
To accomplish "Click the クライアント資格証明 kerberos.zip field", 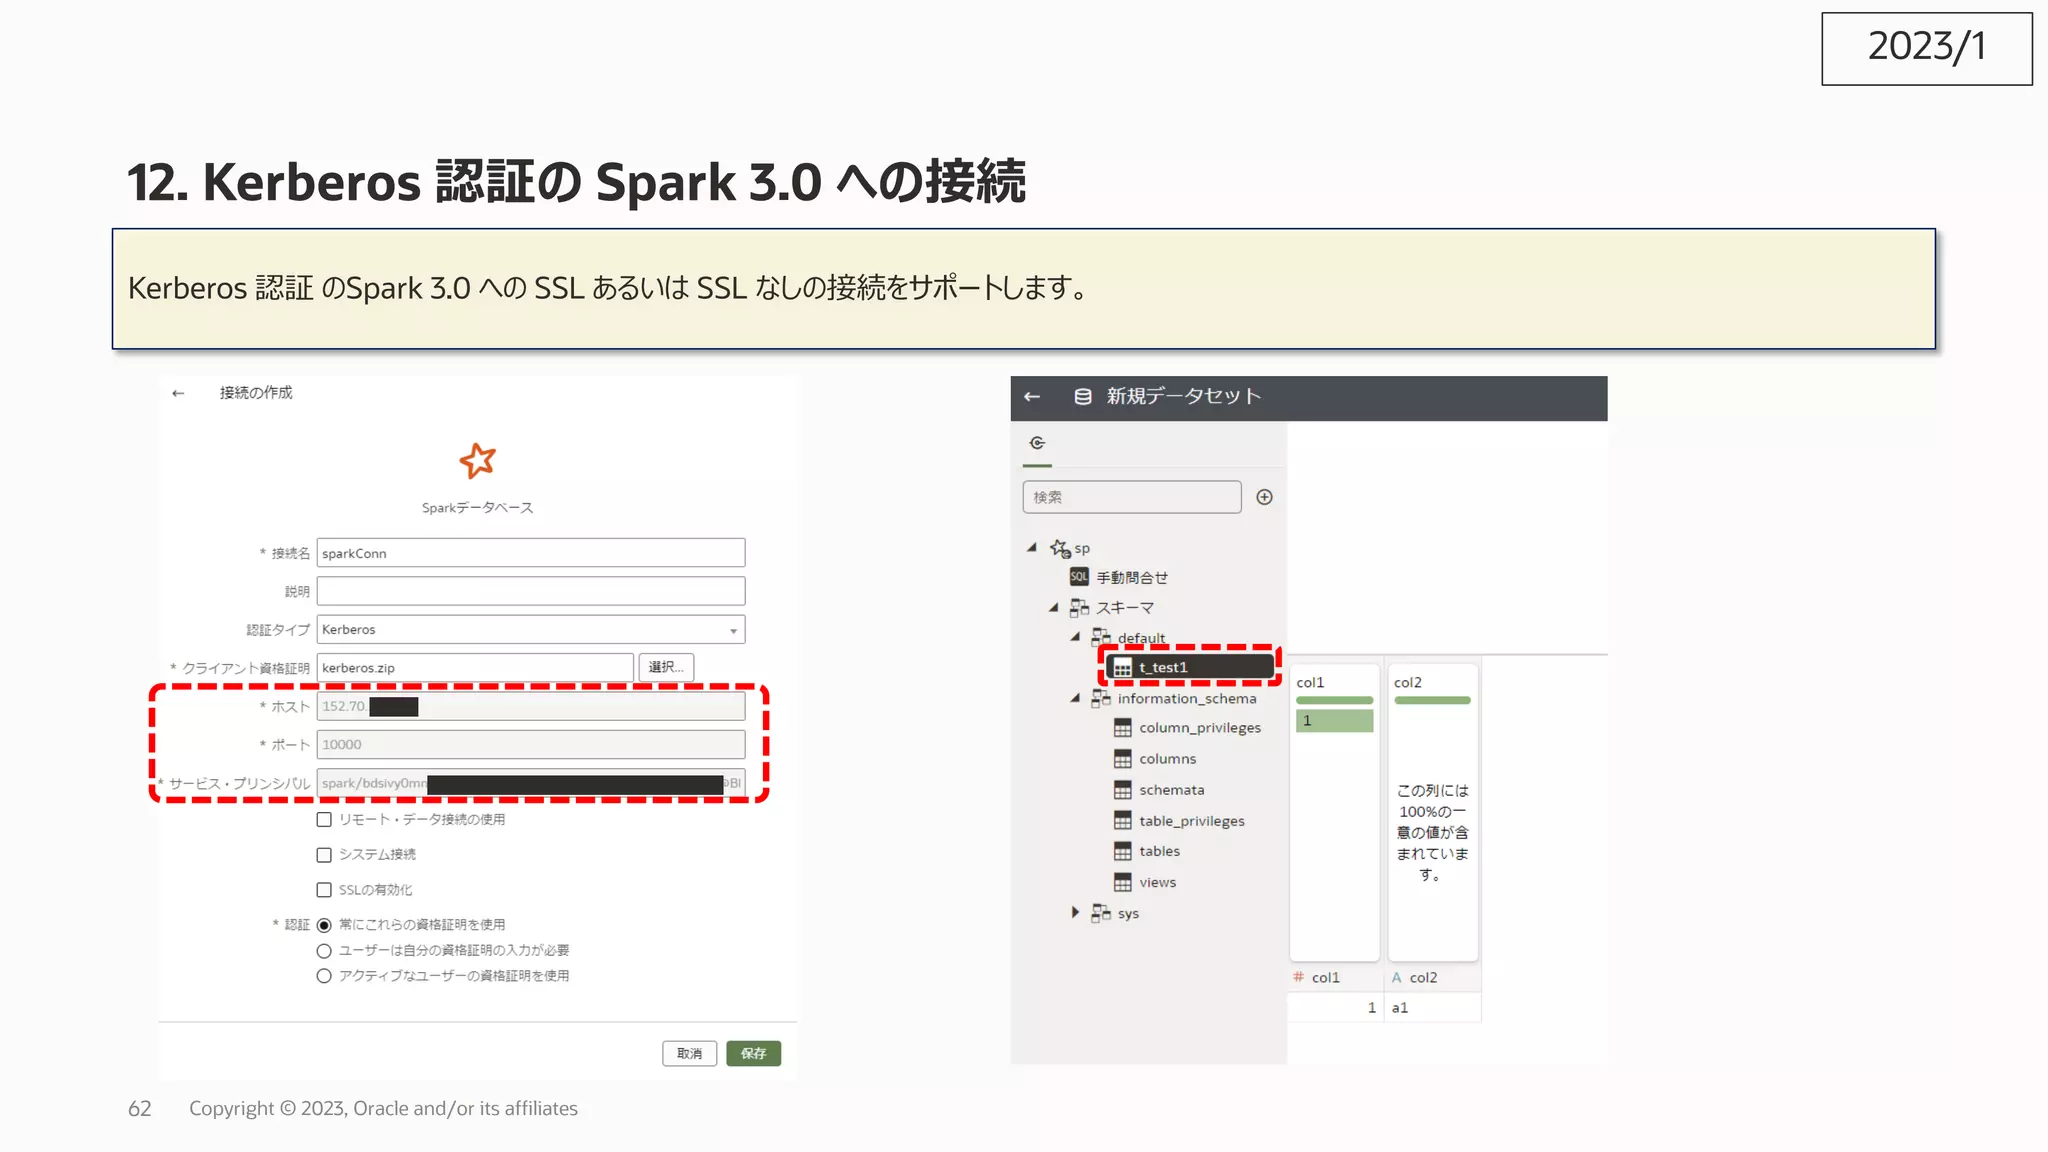I will point(475,668).
